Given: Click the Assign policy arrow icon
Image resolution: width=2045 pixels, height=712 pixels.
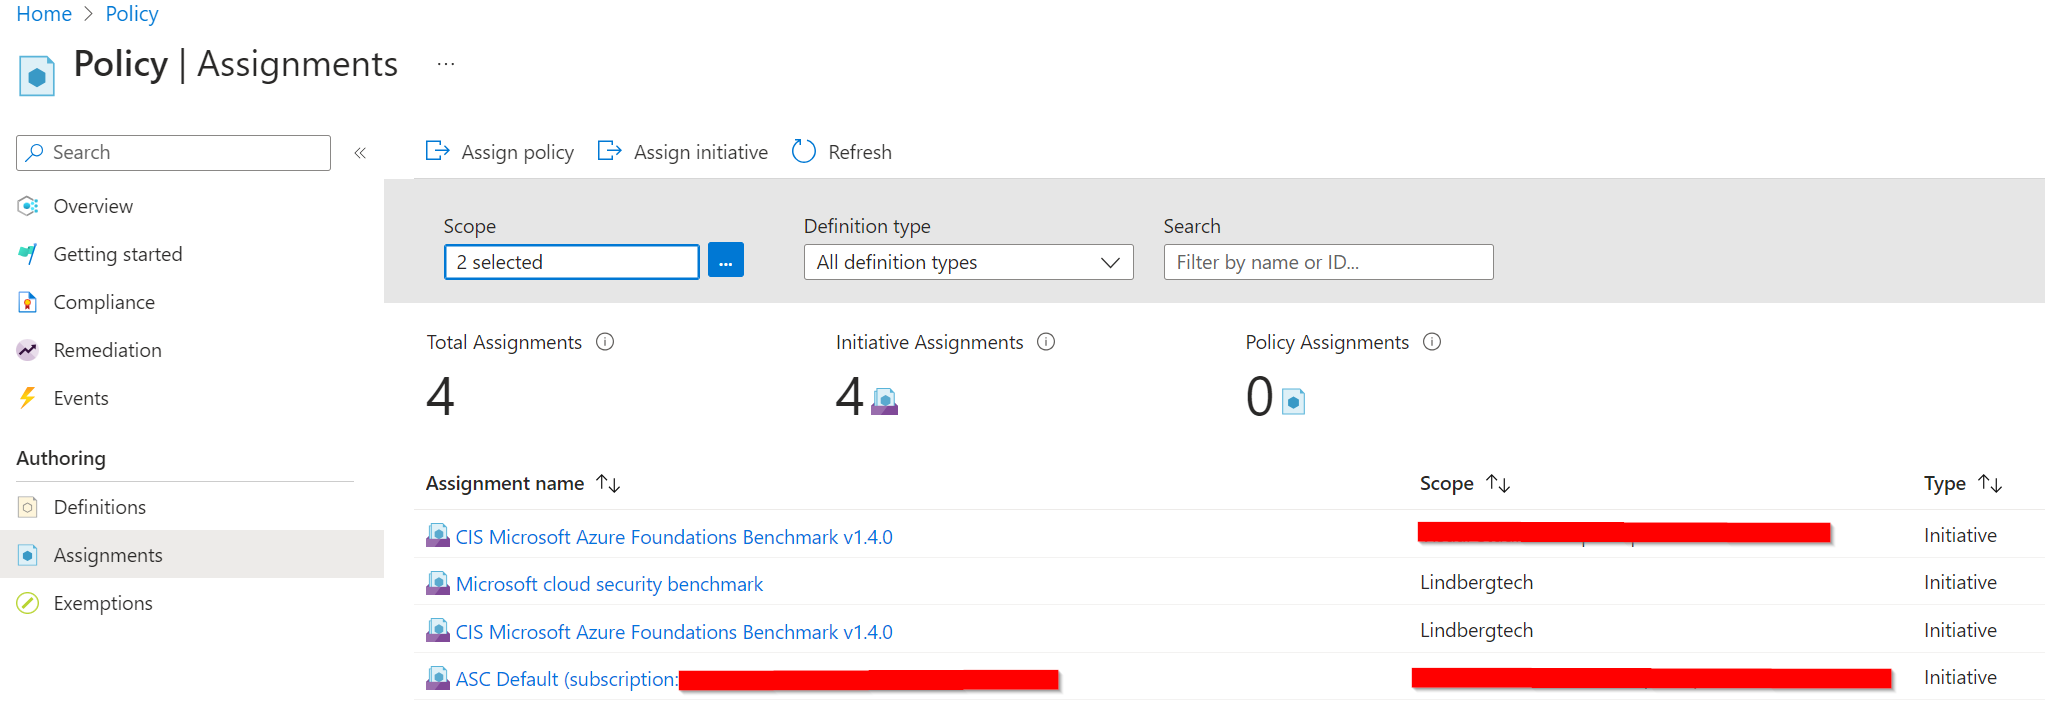Looking at the screenshot, I should (x=438, y=151).
